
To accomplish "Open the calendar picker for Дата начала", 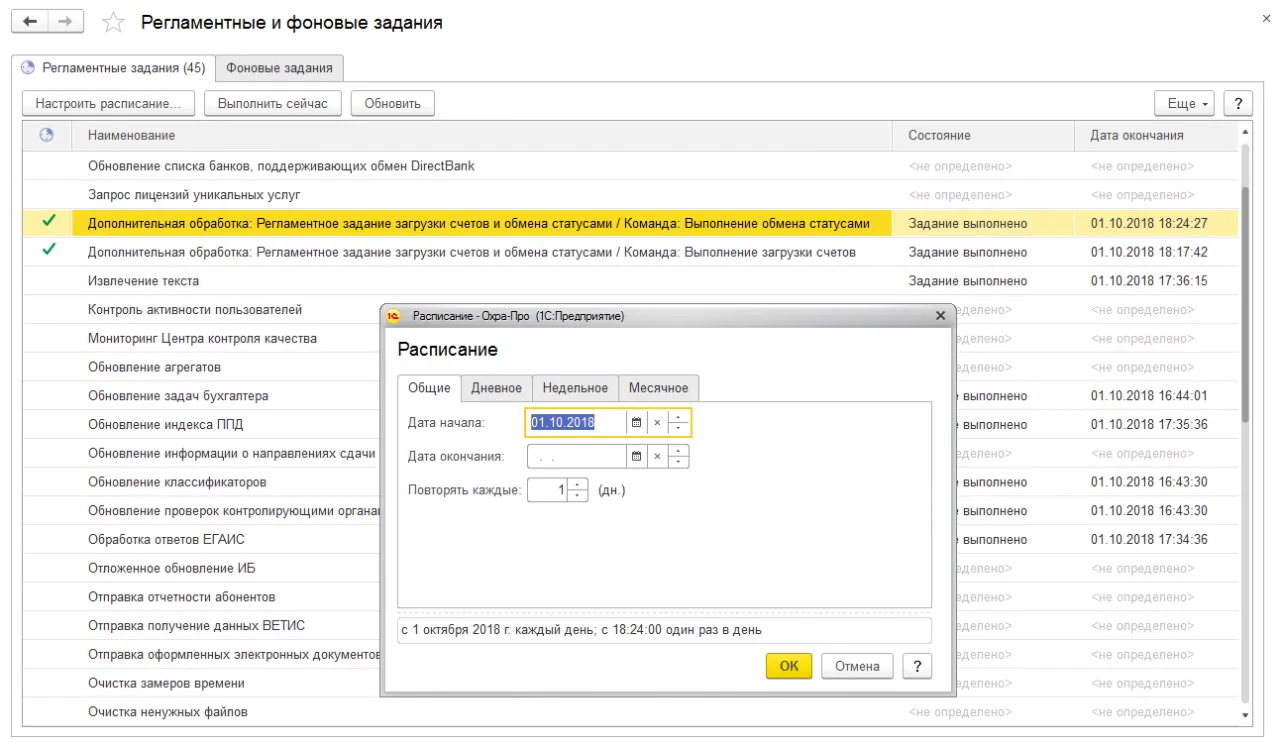I will coord(636,423).
